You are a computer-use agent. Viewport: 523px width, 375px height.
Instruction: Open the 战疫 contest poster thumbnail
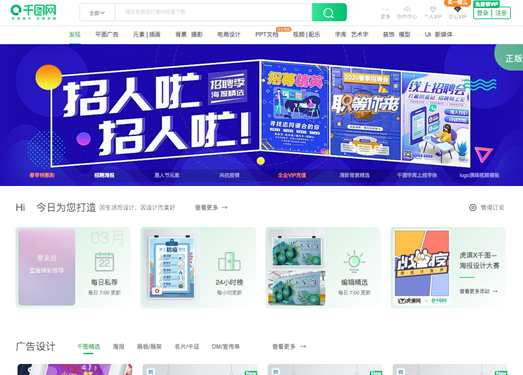(x=422, y=267)
